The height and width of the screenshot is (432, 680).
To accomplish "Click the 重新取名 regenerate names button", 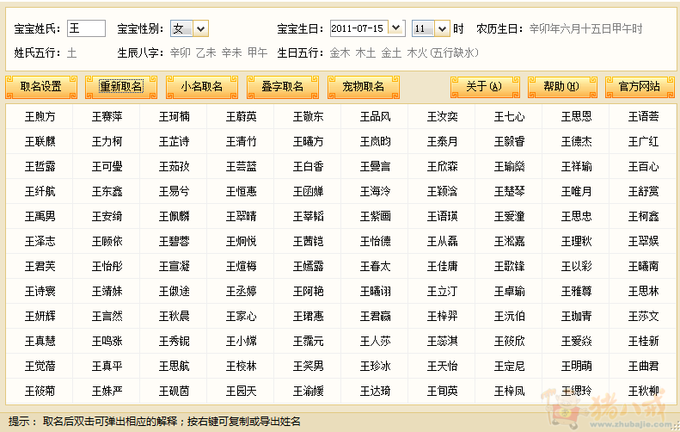I will (x=121, y=87).
